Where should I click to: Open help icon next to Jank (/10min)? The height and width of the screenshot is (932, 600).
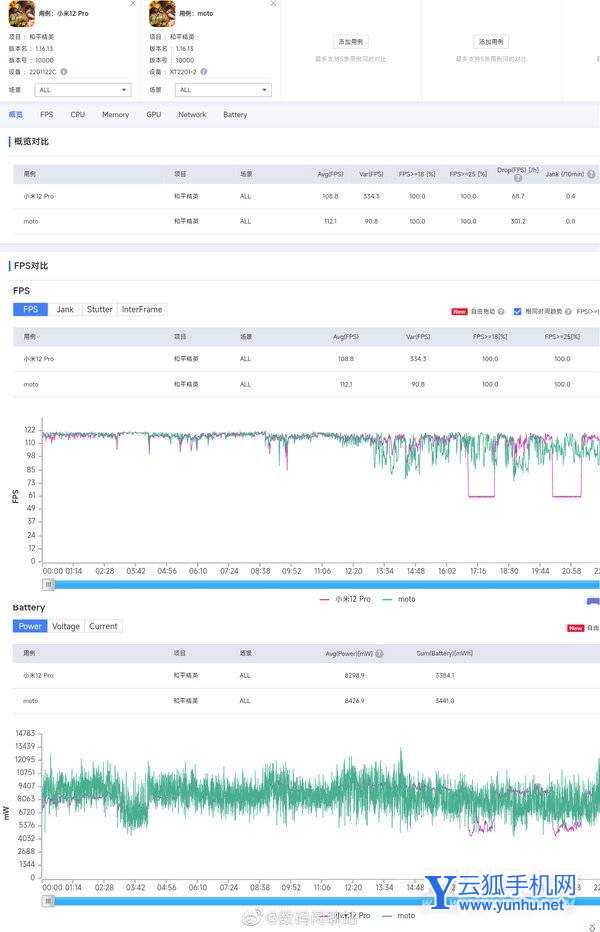(591, 174)
